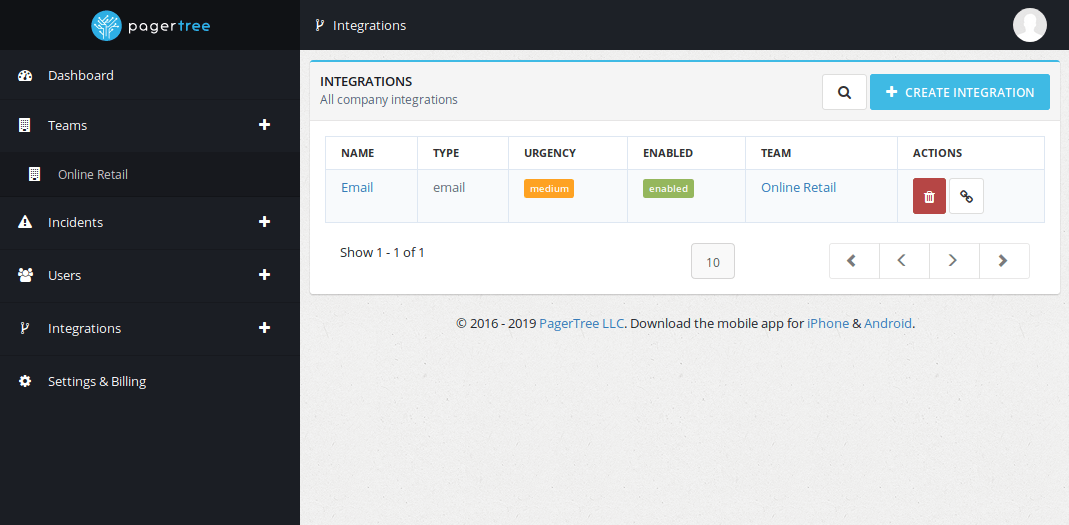Click the search magnifier icon button
The height and width of the screenshot is (525, 1069).
(844, 92)
